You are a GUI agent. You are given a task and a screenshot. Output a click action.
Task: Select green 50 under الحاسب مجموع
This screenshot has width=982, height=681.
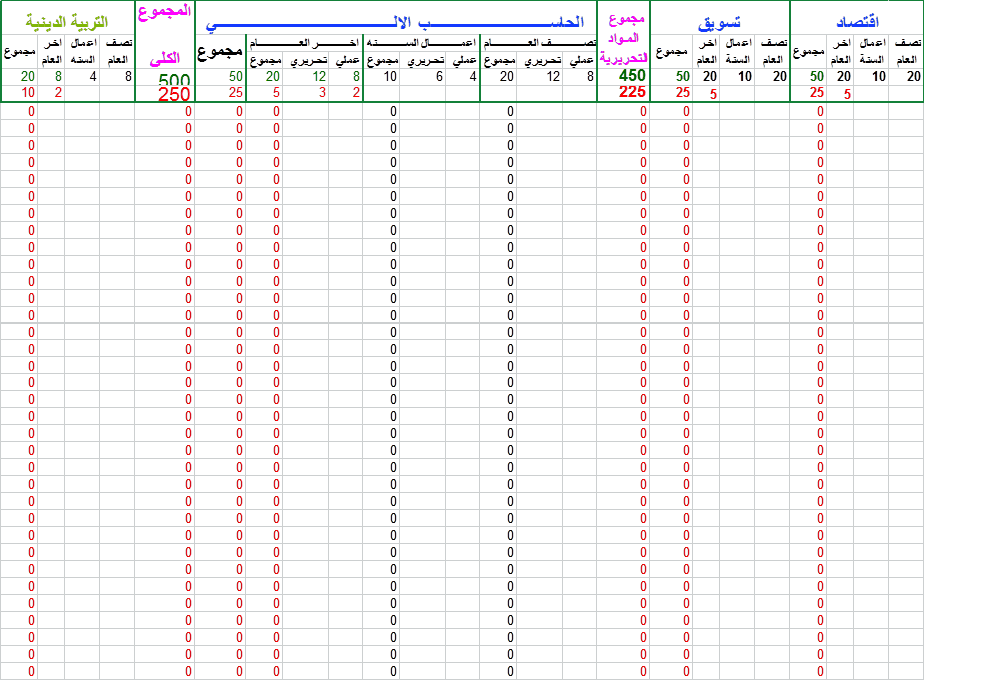tap(235, 76)
